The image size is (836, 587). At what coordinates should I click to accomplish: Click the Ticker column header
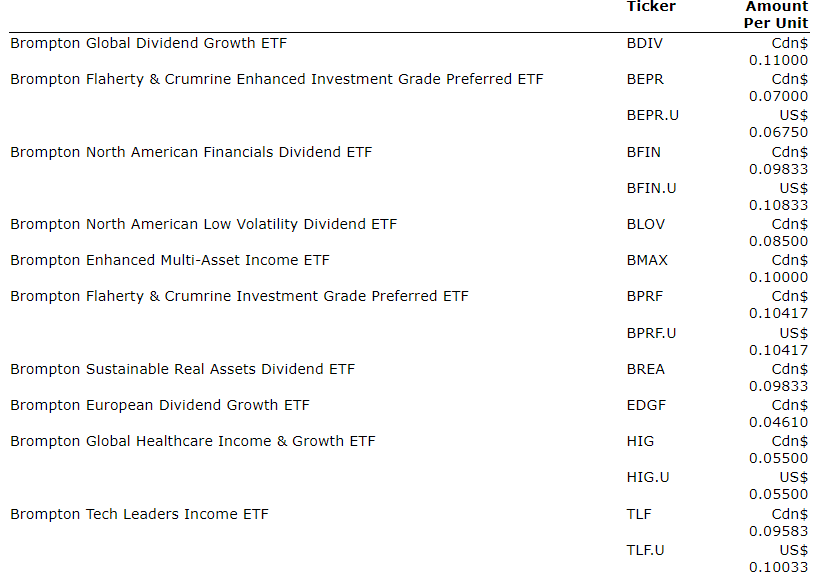651,7
